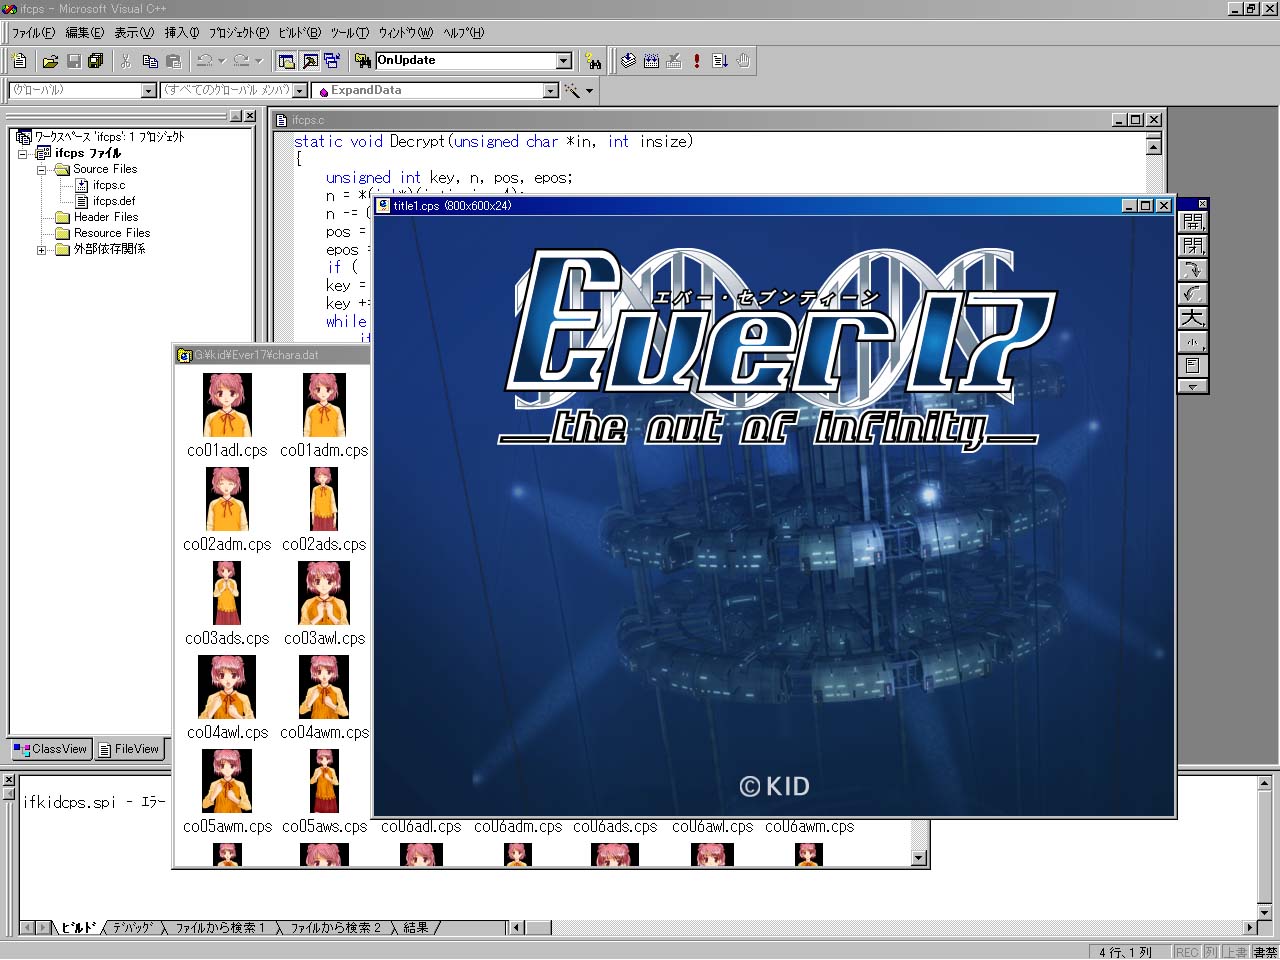Click the 大 (enlarge) button in floating toolbar
This screenshot has height=960, width=1280.
1193,318
